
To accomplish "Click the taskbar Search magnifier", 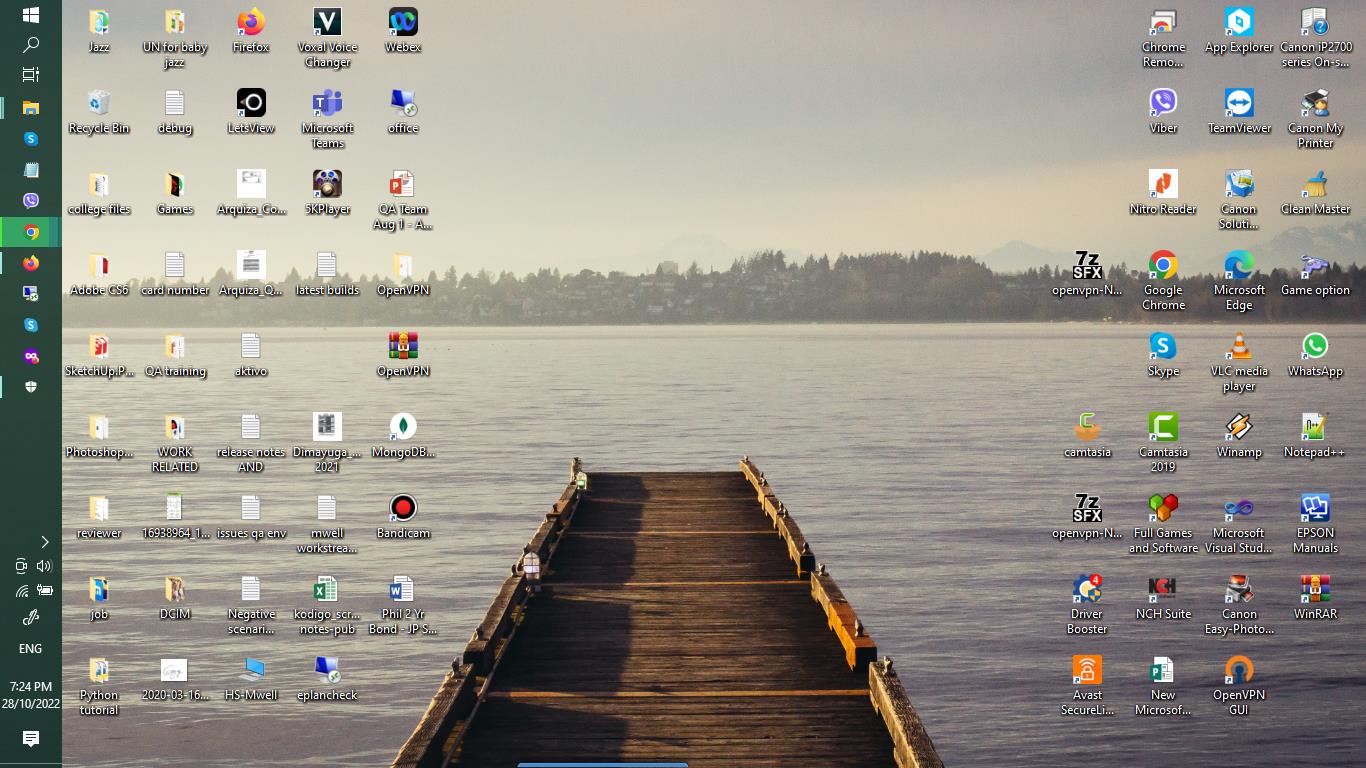I will (31, 45).
